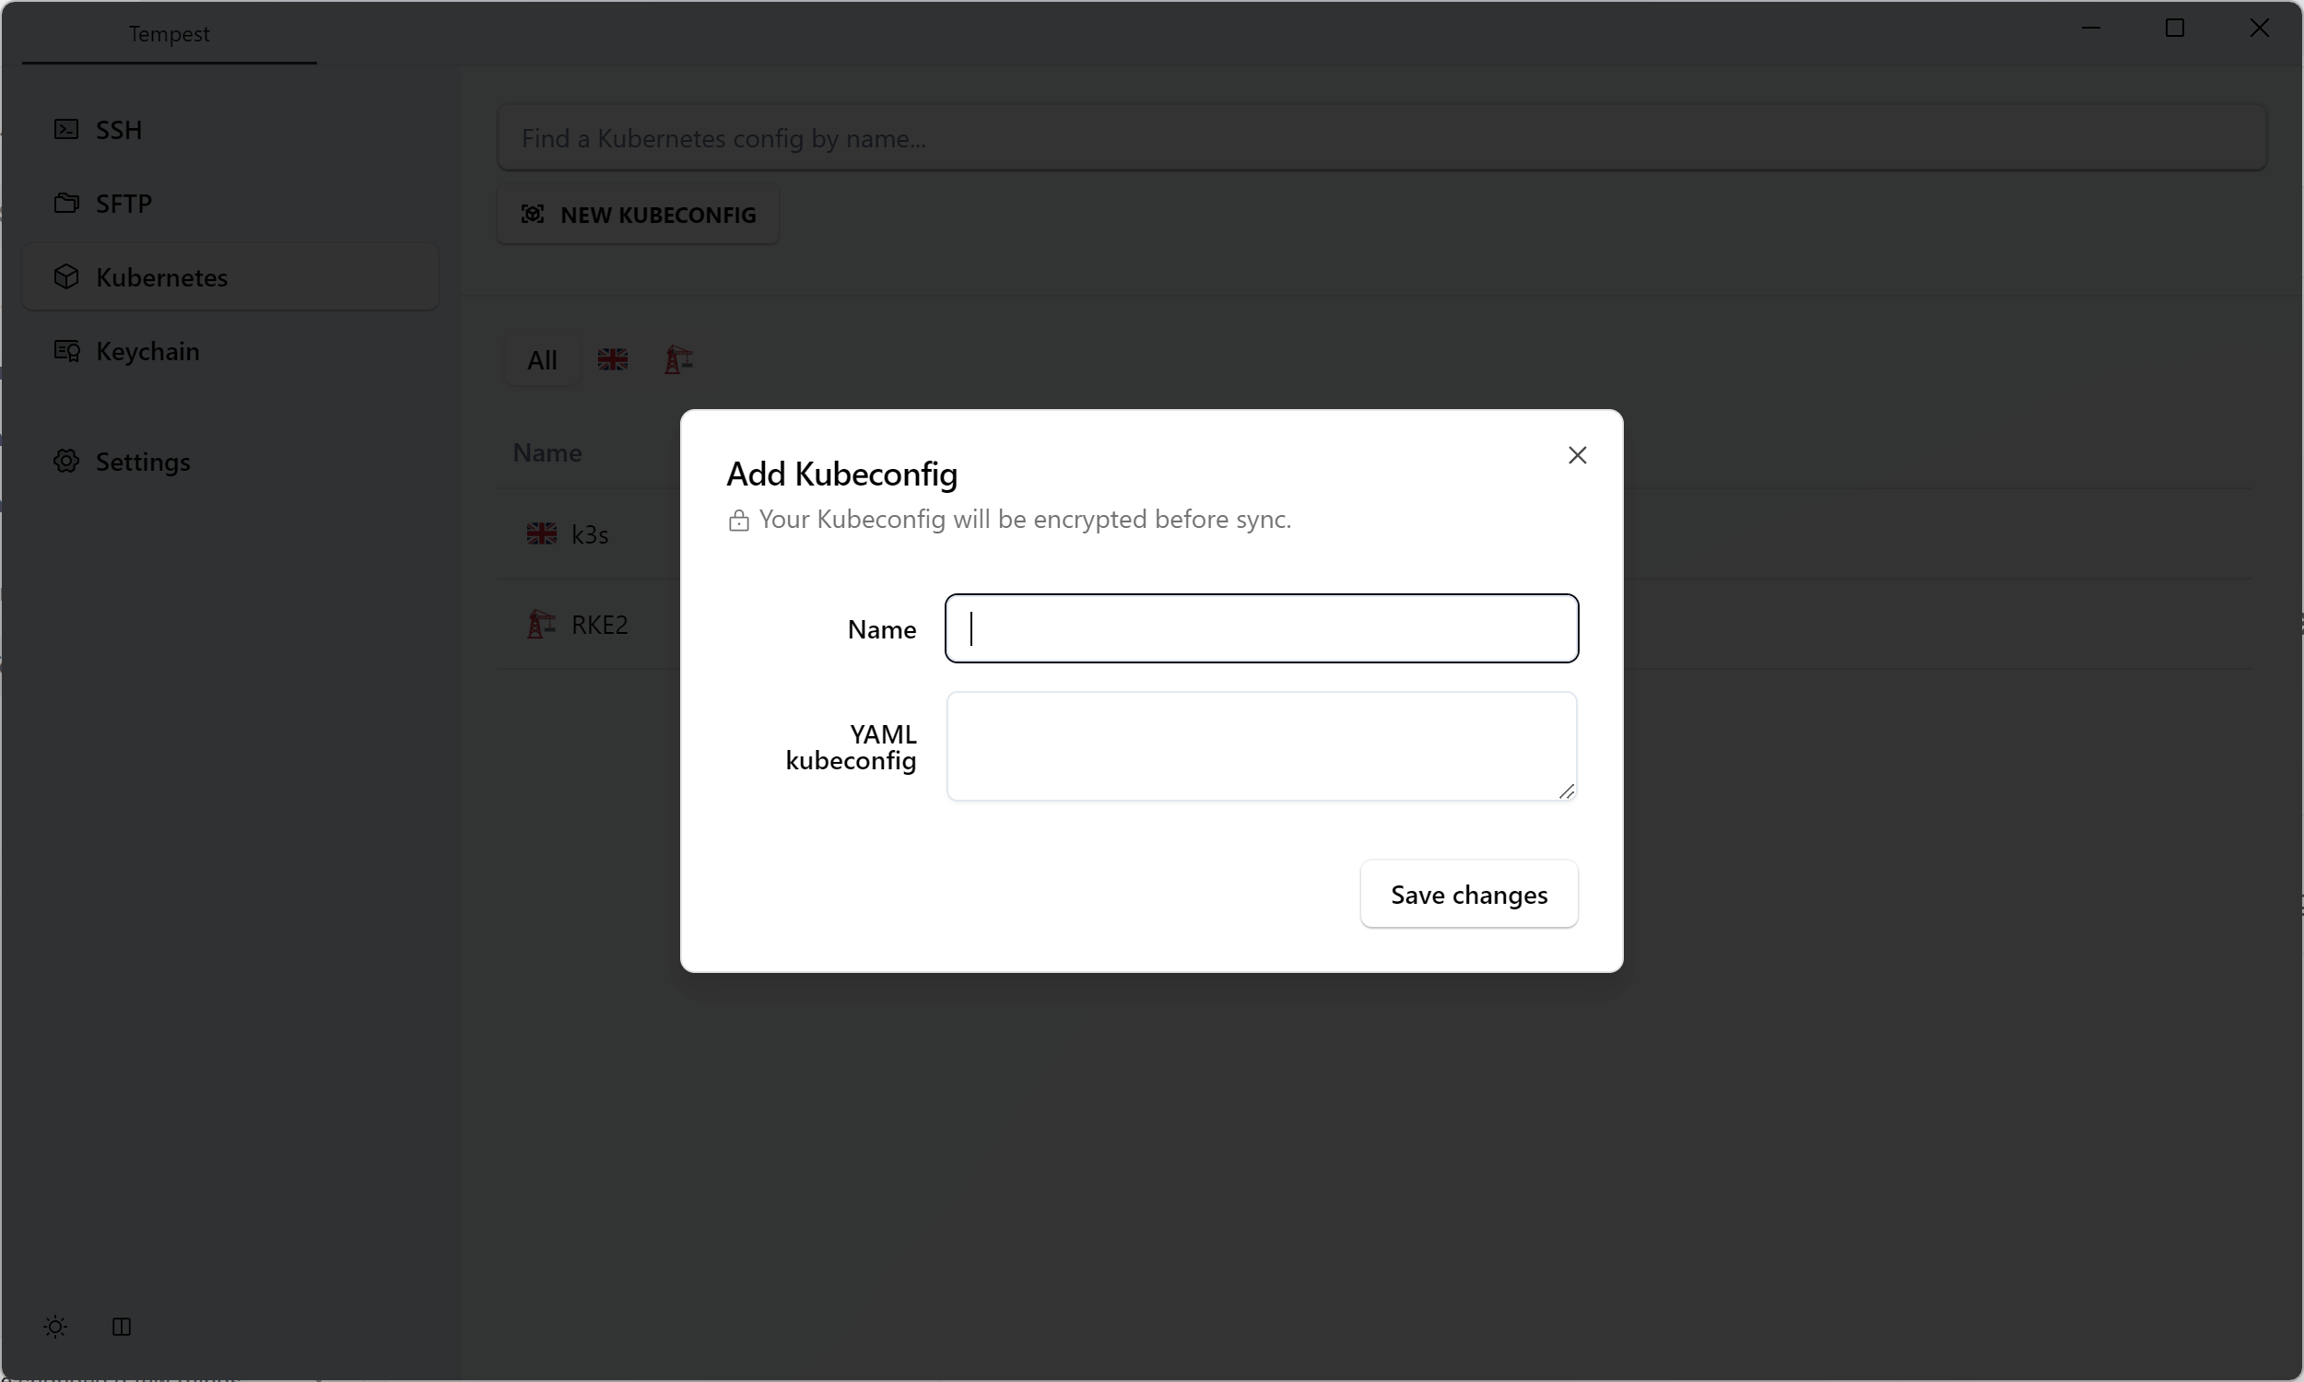Screen dimensions: 2304x1382
Task: Select Kubernetes in the sidebar
Action: [x=230, y=277]
